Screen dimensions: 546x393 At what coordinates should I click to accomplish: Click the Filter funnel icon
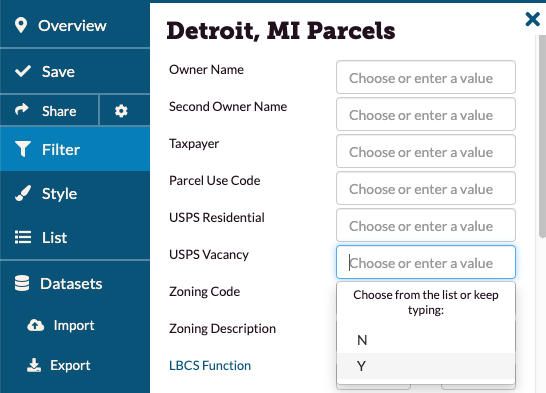(23, 149)
